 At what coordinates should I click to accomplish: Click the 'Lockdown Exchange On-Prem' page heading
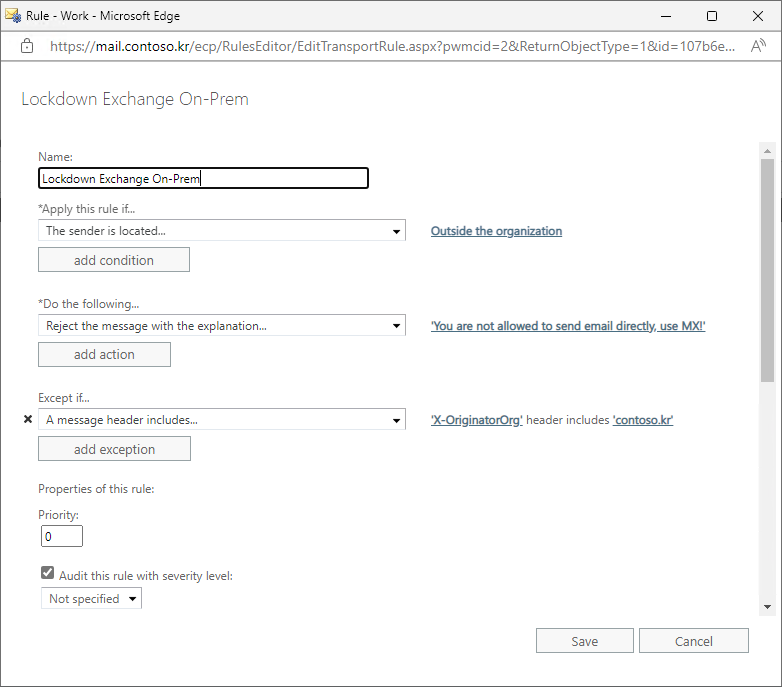coord(135,99)
